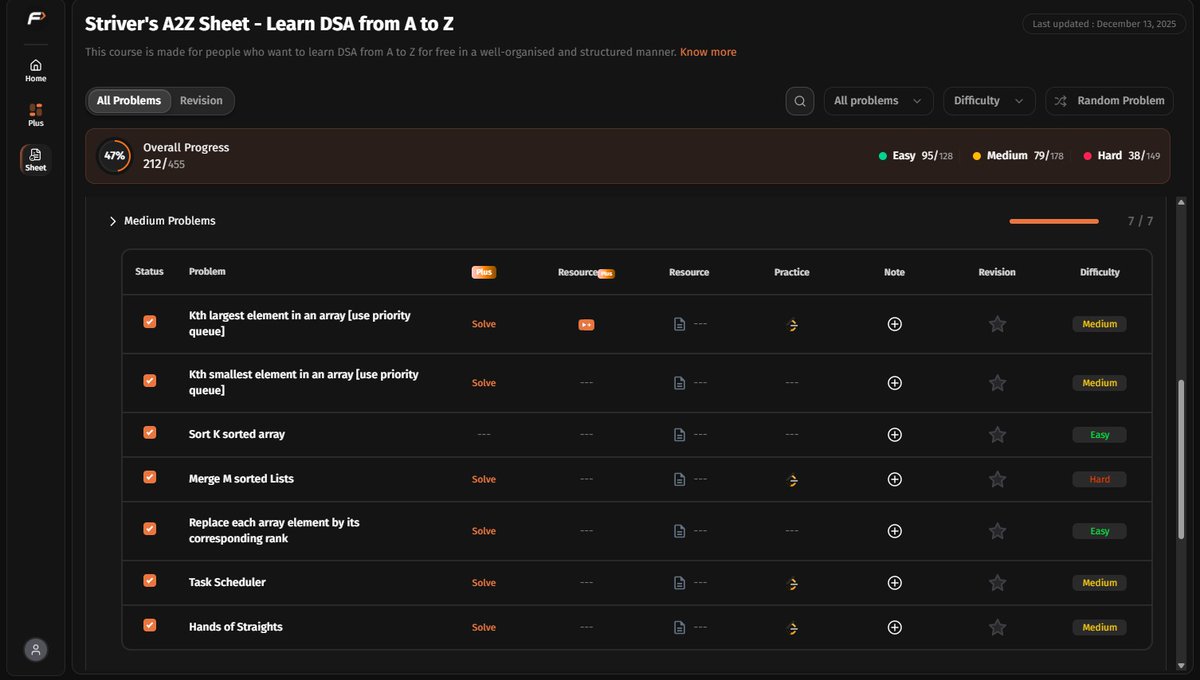This screenshot has width=1200, height=680.
Task: Star Kth largest element for revision
Action: point(997,324)
